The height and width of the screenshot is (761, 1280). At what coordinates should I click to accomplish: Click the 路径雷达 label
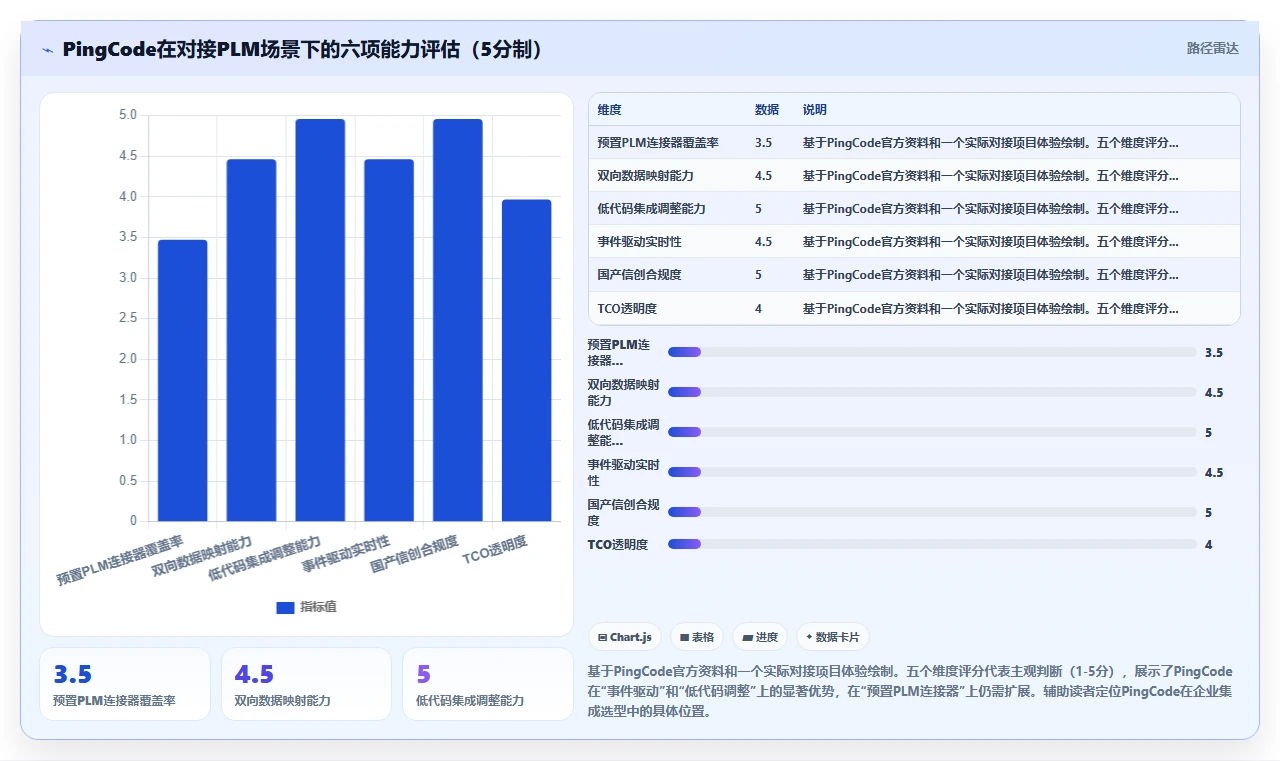click(1212, 48)
